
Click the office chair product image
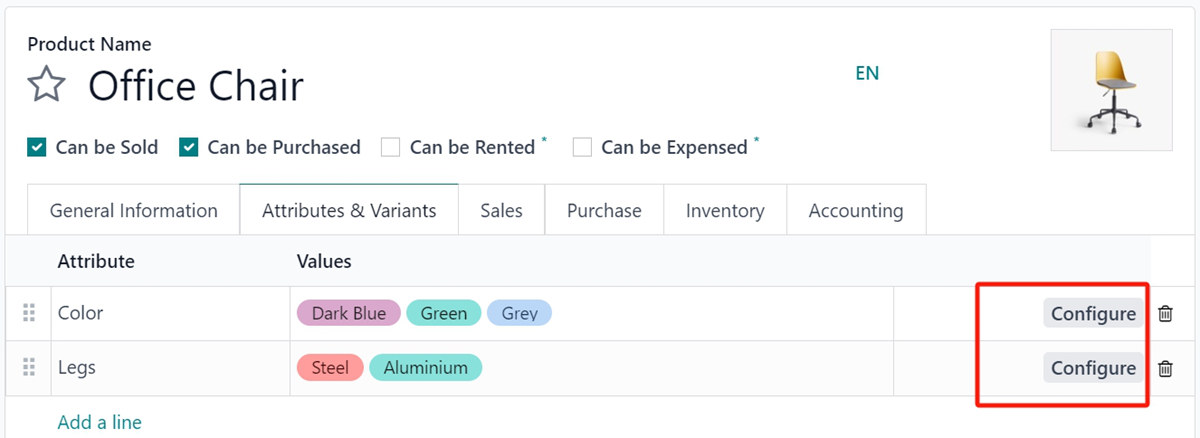click(x=1111, y=90)
